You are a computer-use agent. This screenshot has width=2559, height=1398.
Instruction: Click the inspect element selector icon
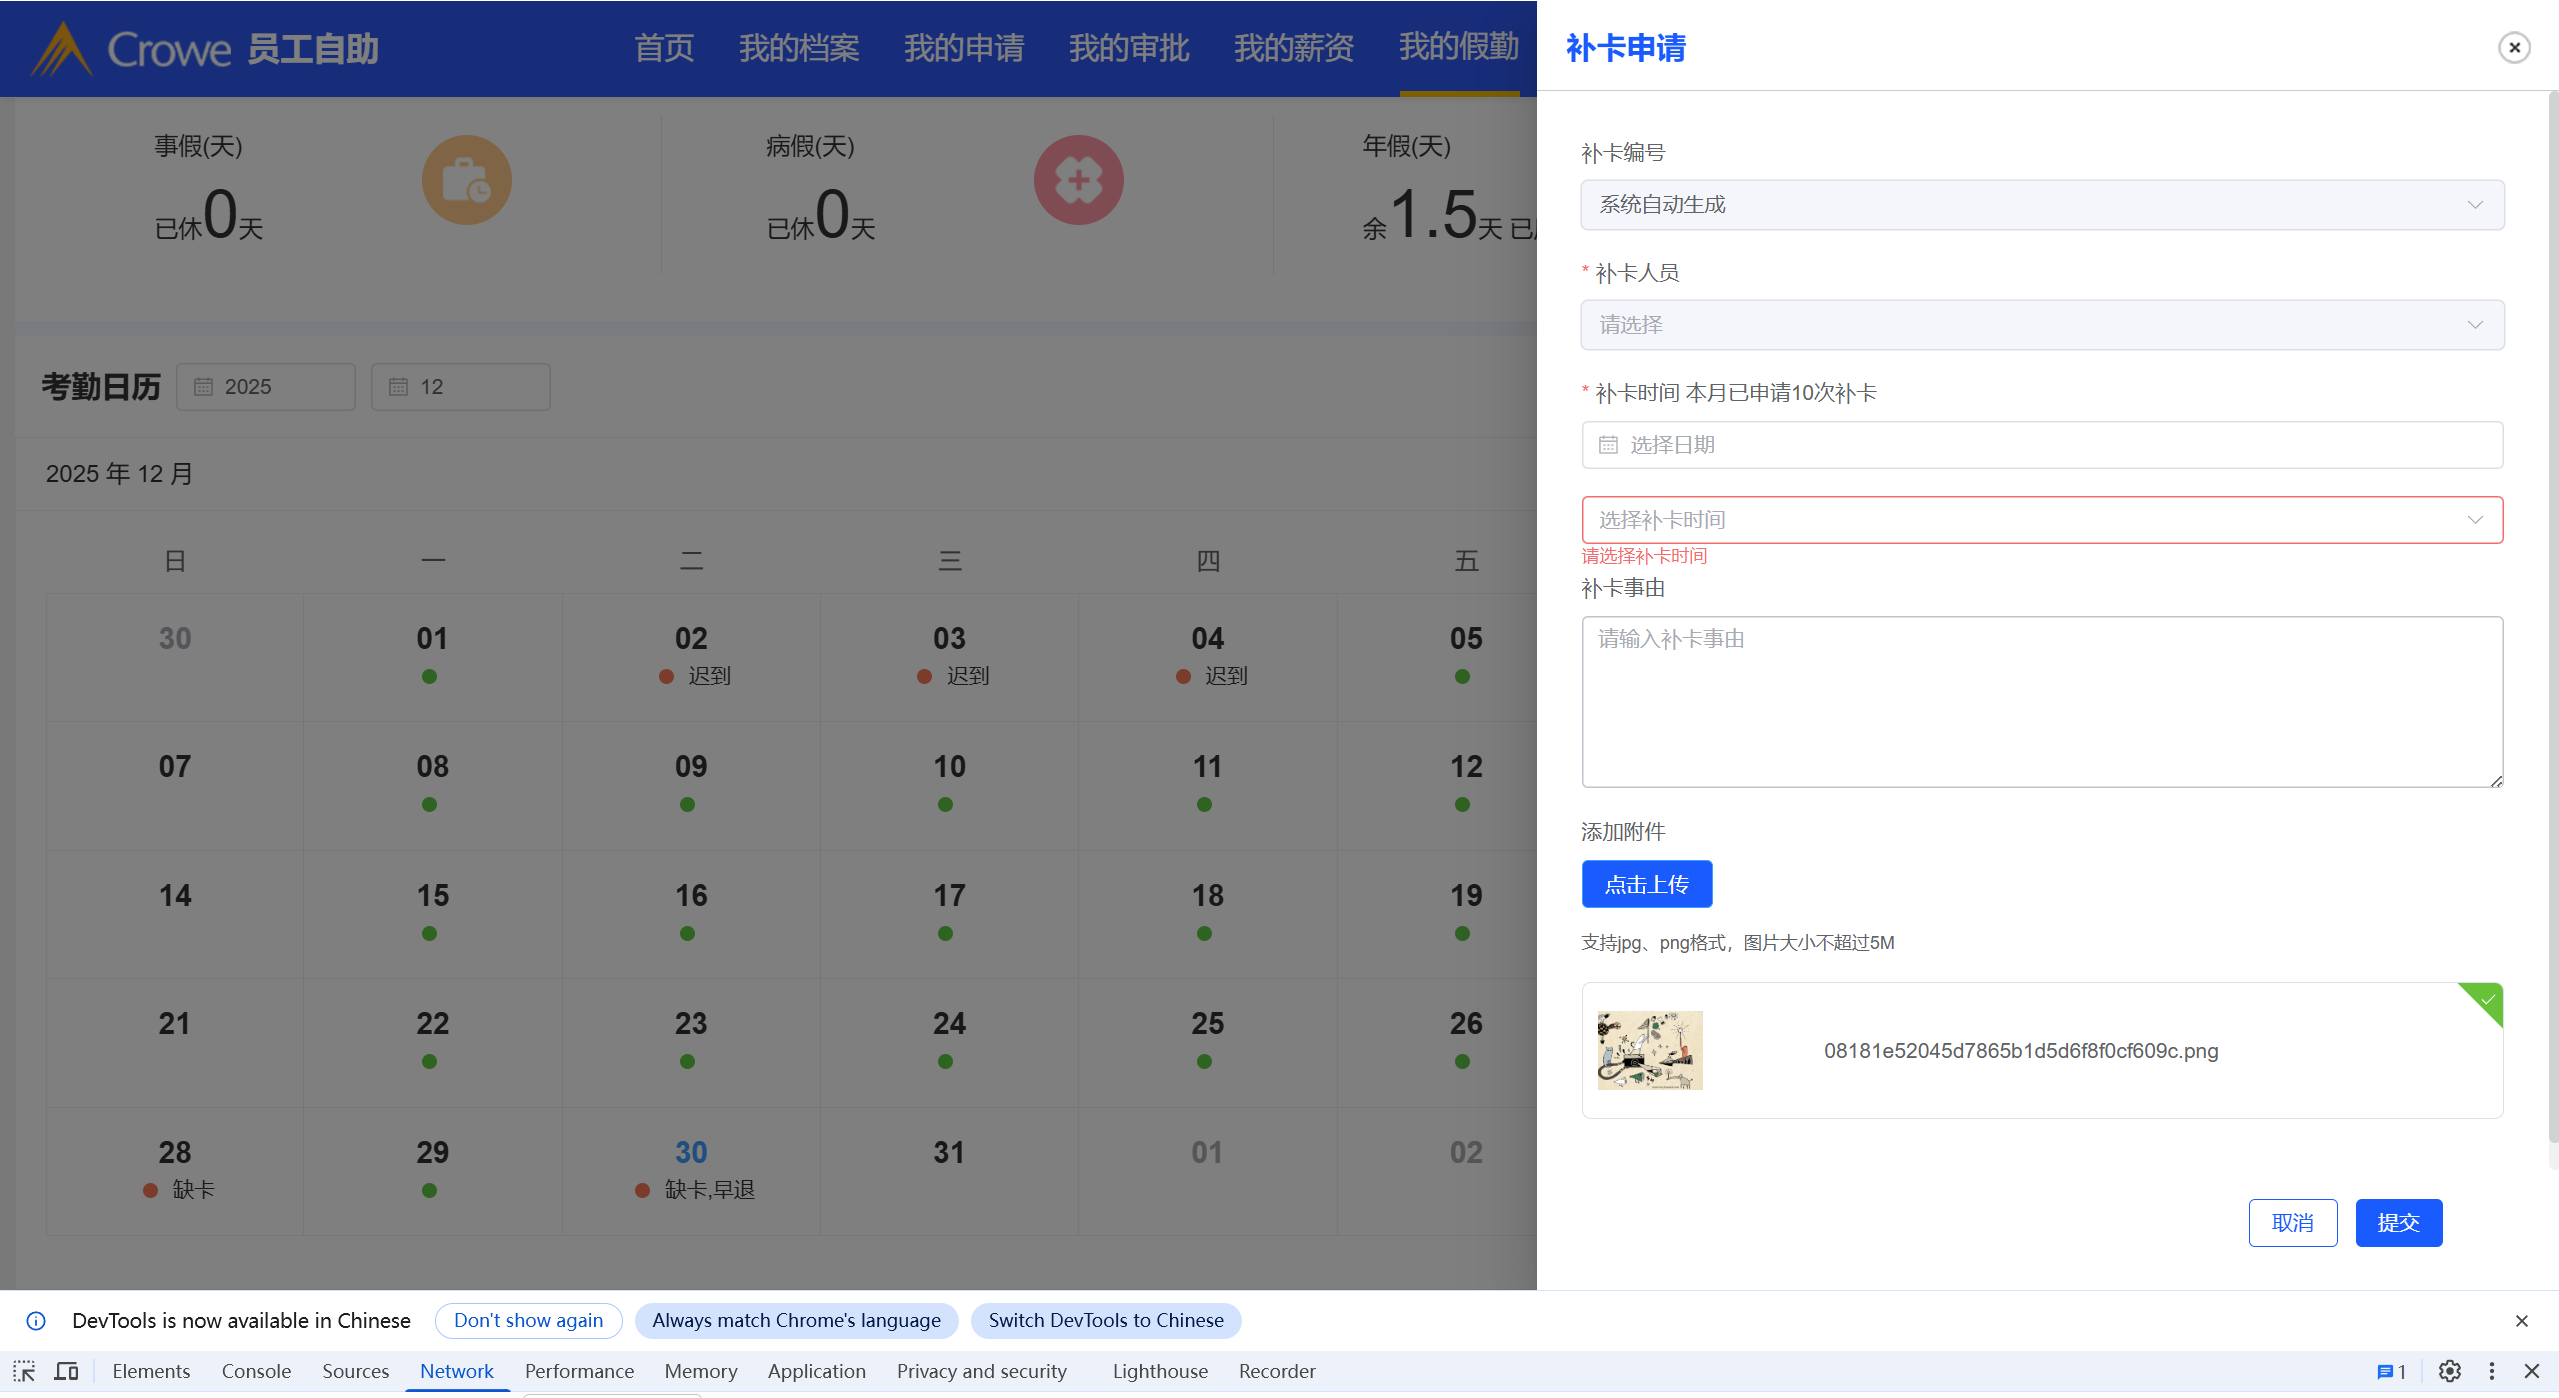point(24,1371)
